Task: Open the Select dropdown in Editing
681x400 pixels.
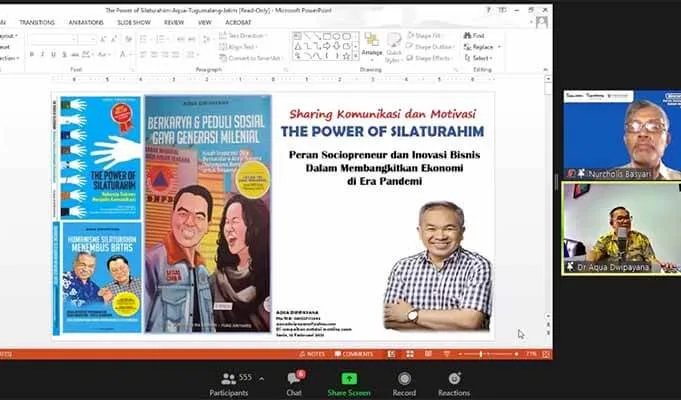Action: point(478,58)
